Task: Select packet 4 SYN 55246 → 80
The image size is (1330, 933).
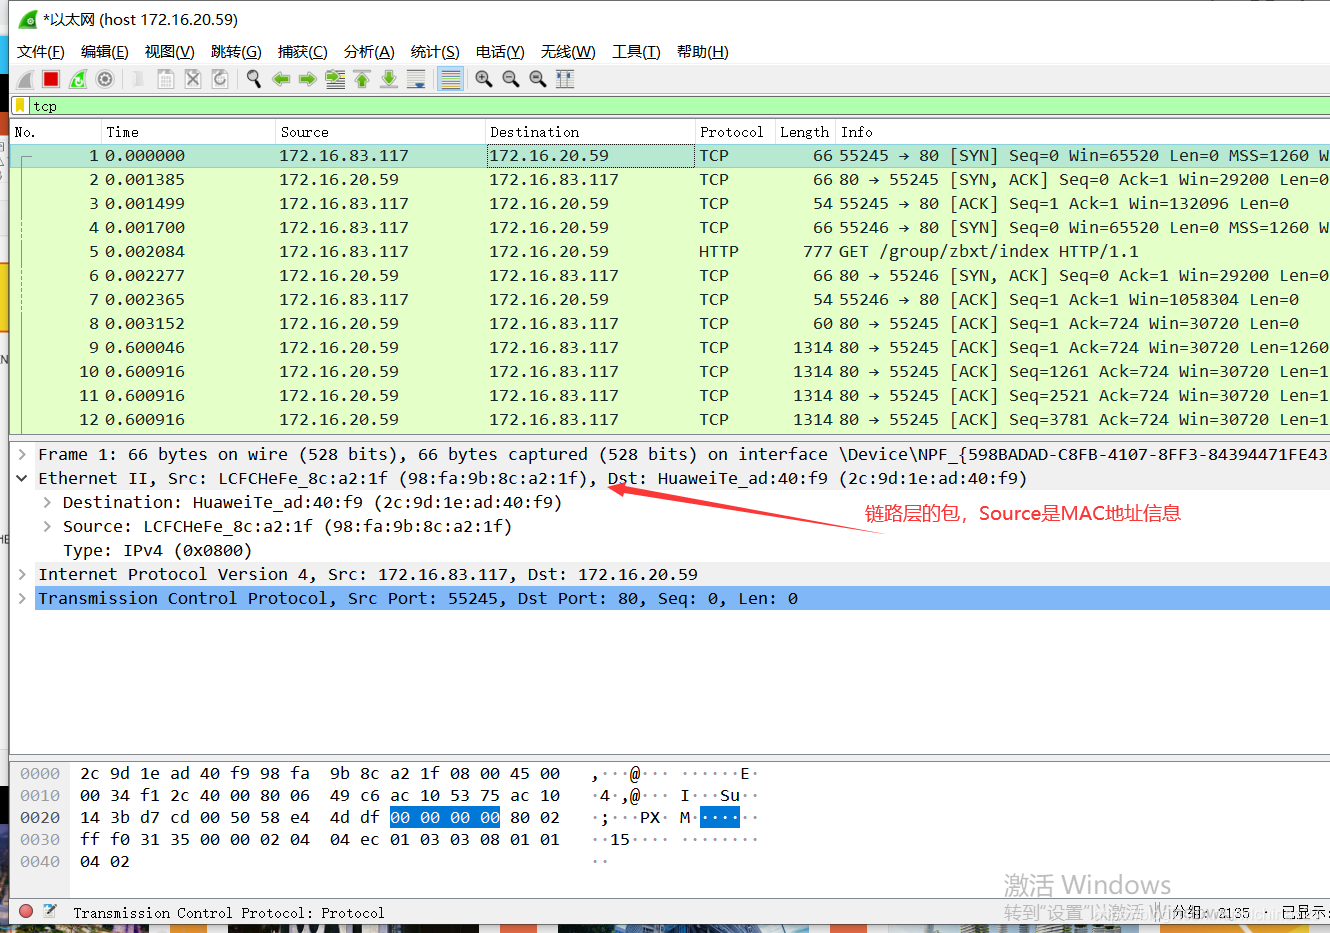Action: coord(670,227)
